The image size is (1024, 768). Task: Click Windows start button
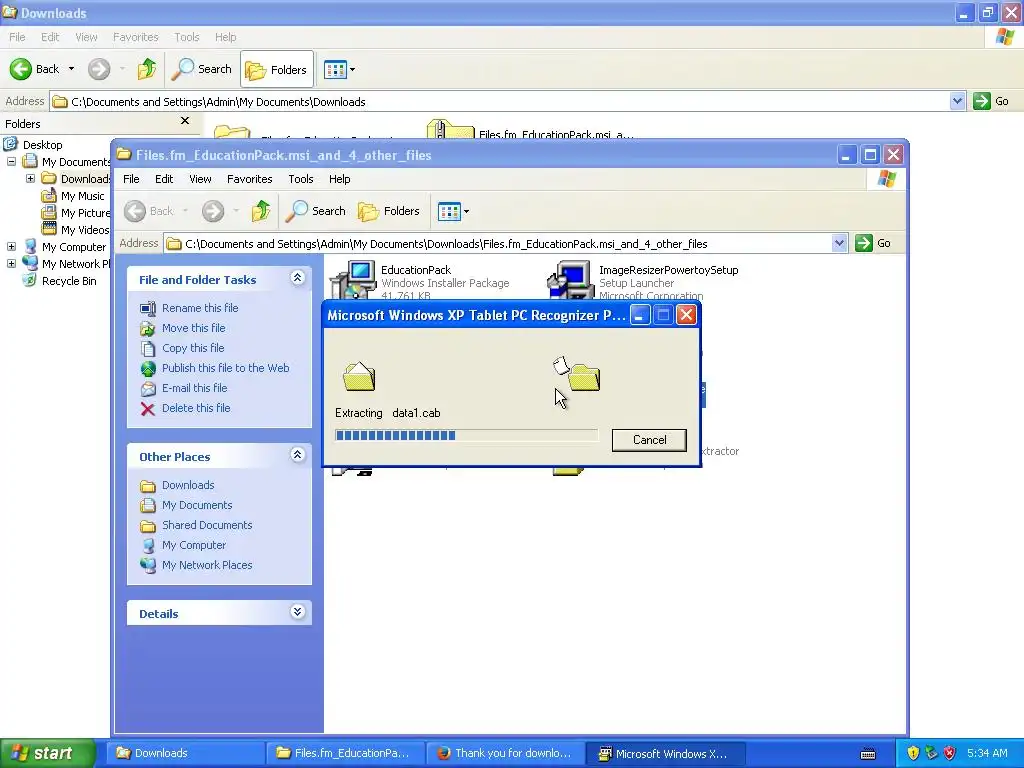(48, 754)
